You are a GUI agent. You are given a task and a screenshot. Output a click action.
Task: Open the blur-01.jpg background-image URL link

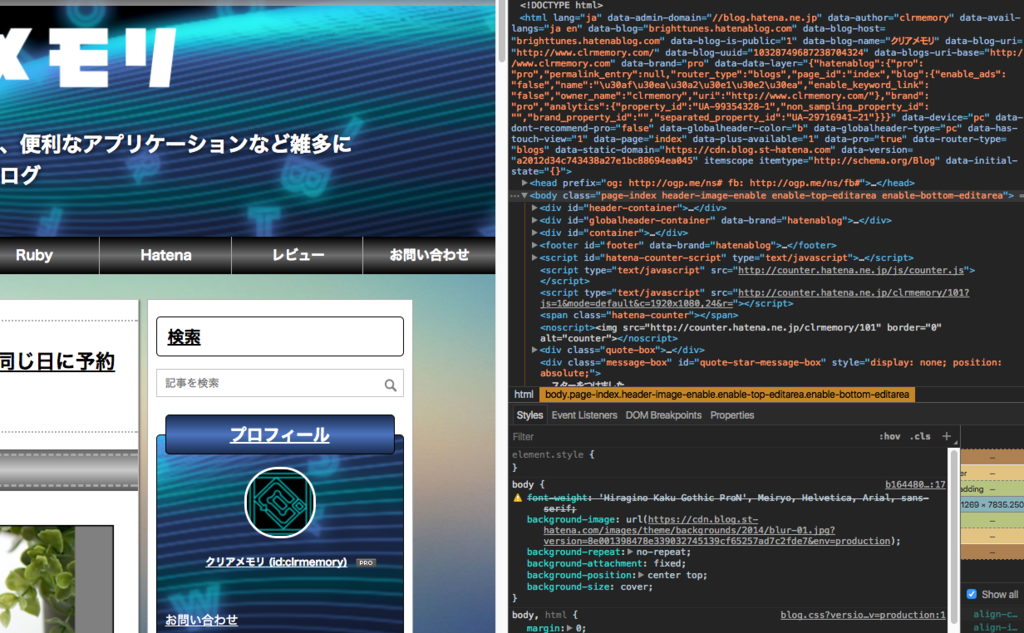(x=716, y=530)
